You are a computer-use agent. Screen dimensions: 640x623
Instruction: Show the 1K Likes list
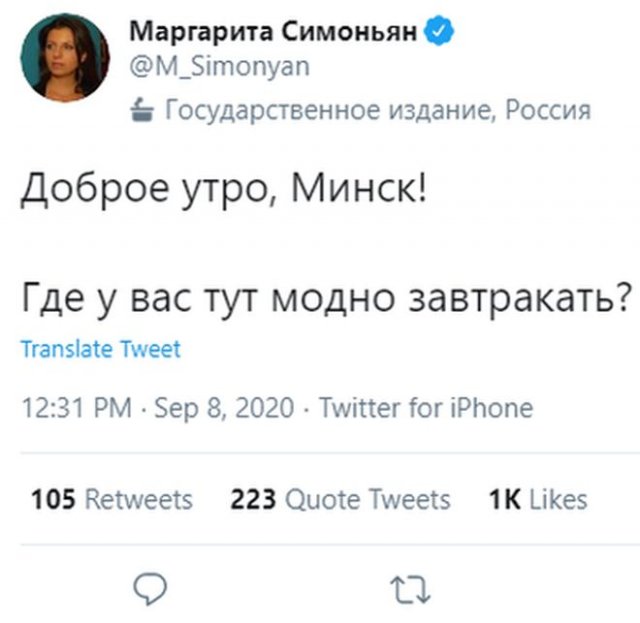tap(537, 499)
